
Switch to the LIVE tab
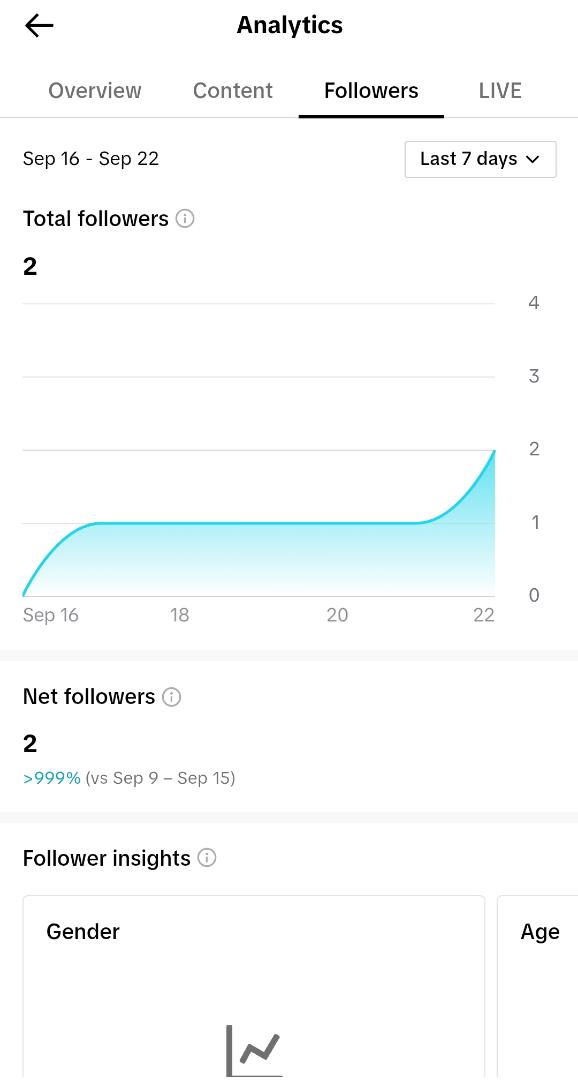click(x=500, y=91)
